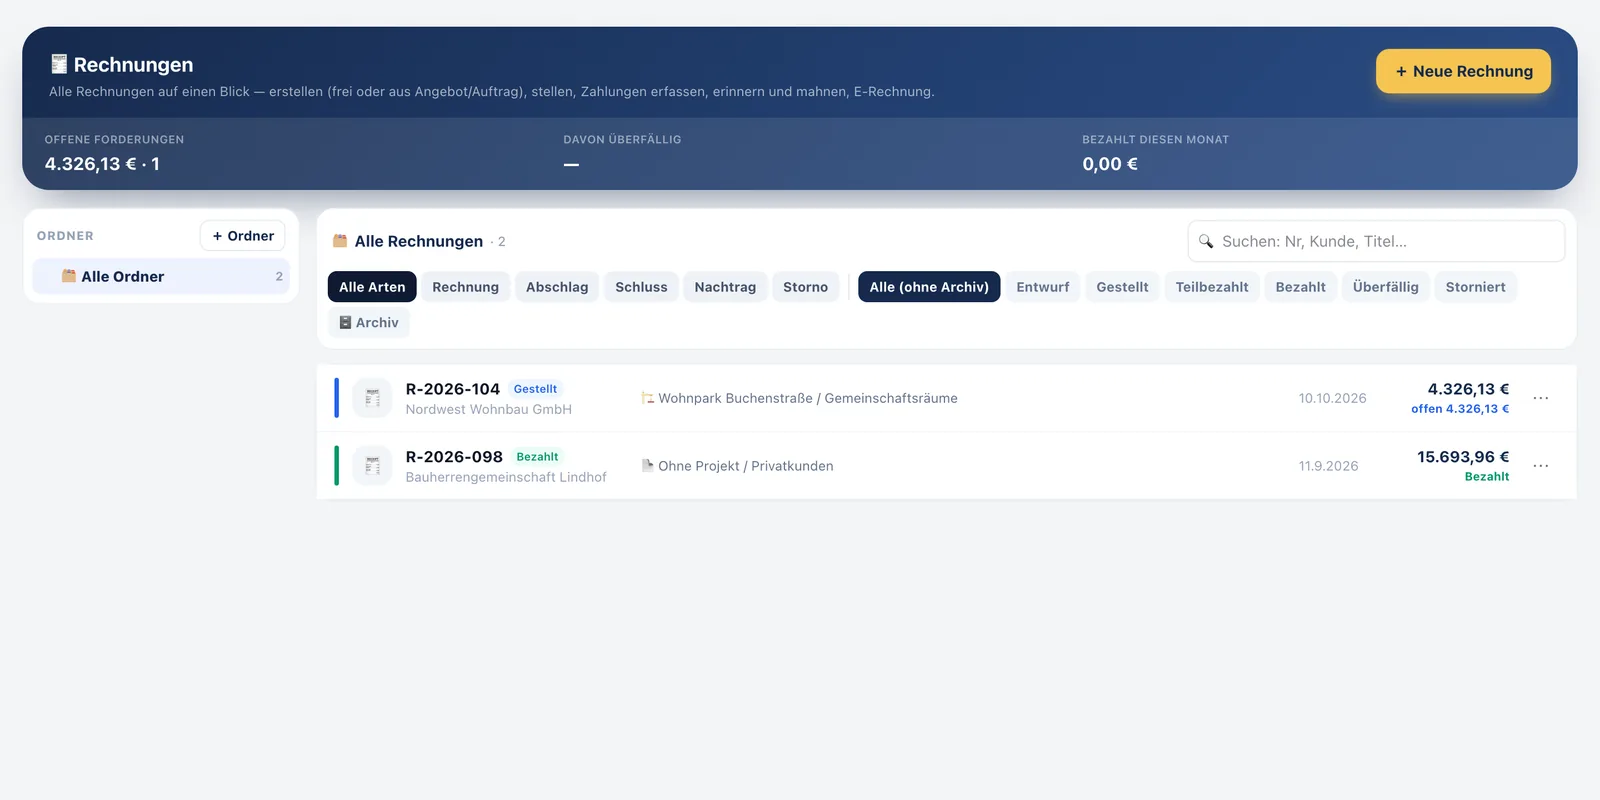1600x800 pixels.
Task: Click Ohne Projekt / Privatkunden text
Action: pyautogui.click(x=746, y=466)
